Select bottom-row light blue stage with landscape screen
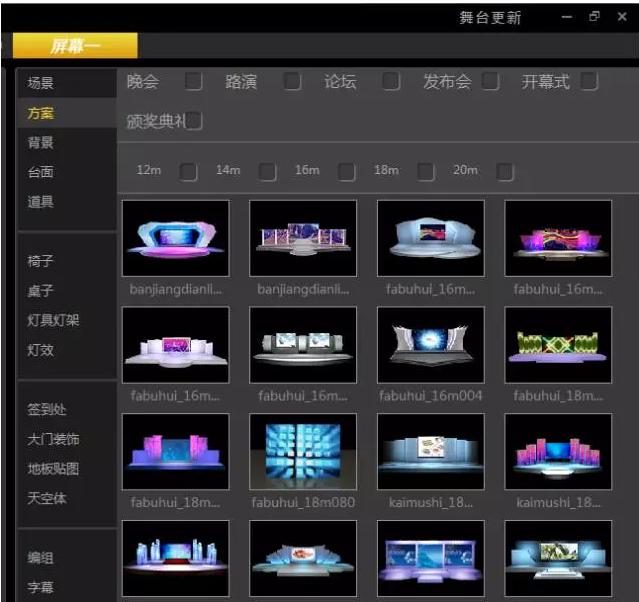This screenshot has height=602, width=639. (x=558, y=558)
